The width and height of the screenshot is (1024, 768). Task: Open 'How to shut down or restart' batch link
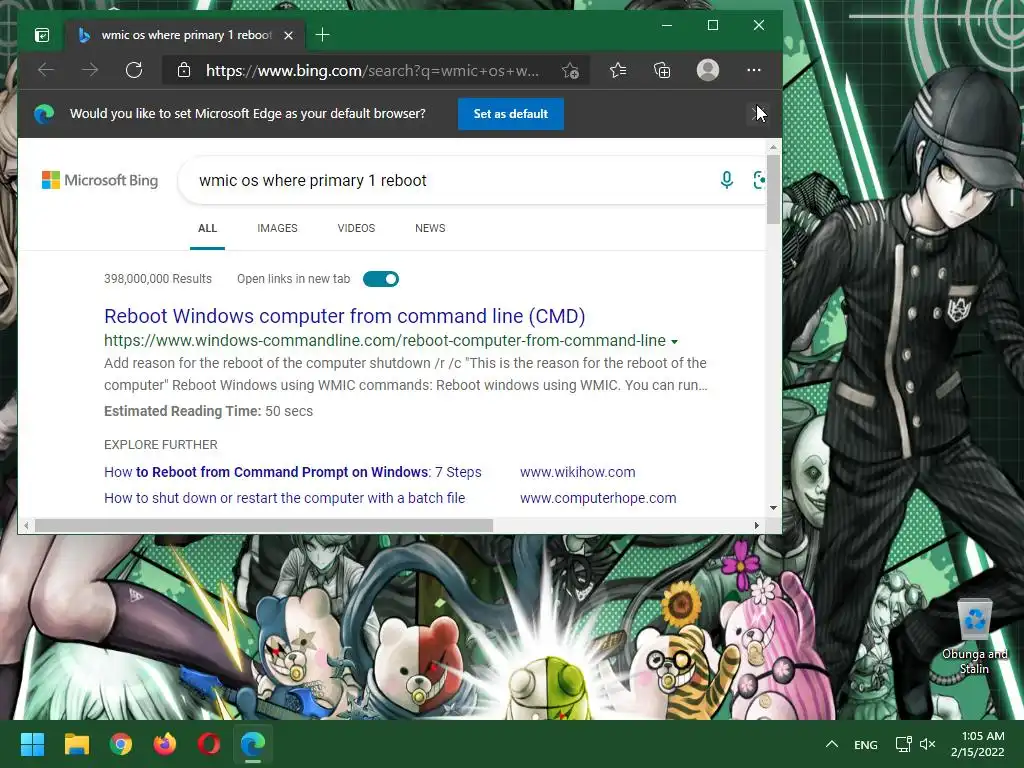285,498
